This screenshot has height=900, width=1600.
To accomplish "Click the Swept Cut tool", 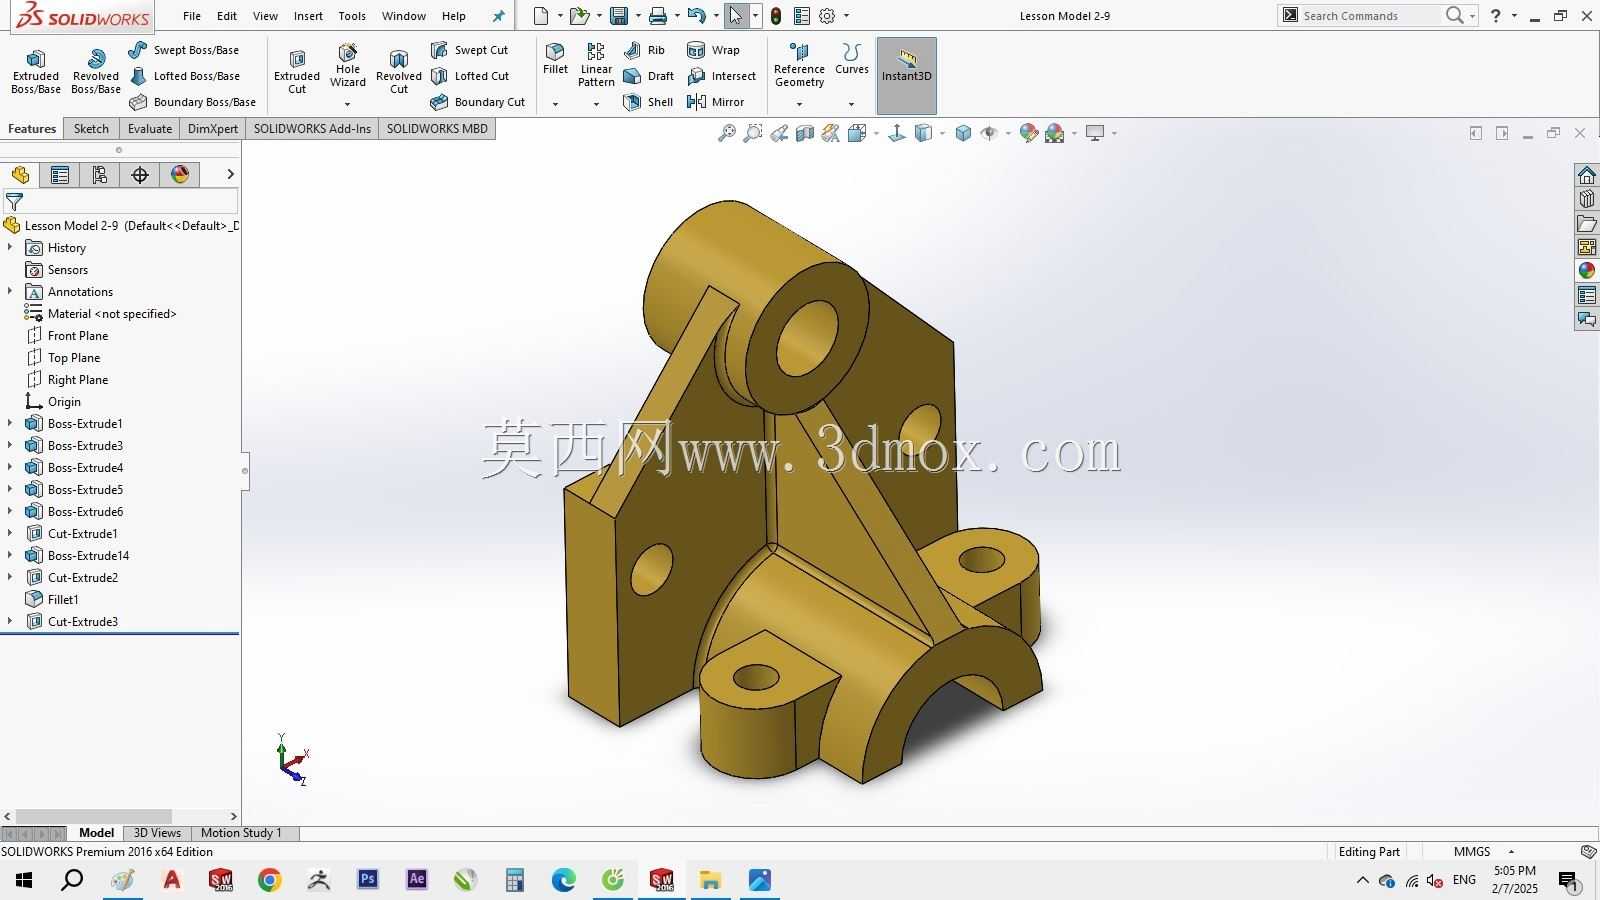I will click(469, 50).
